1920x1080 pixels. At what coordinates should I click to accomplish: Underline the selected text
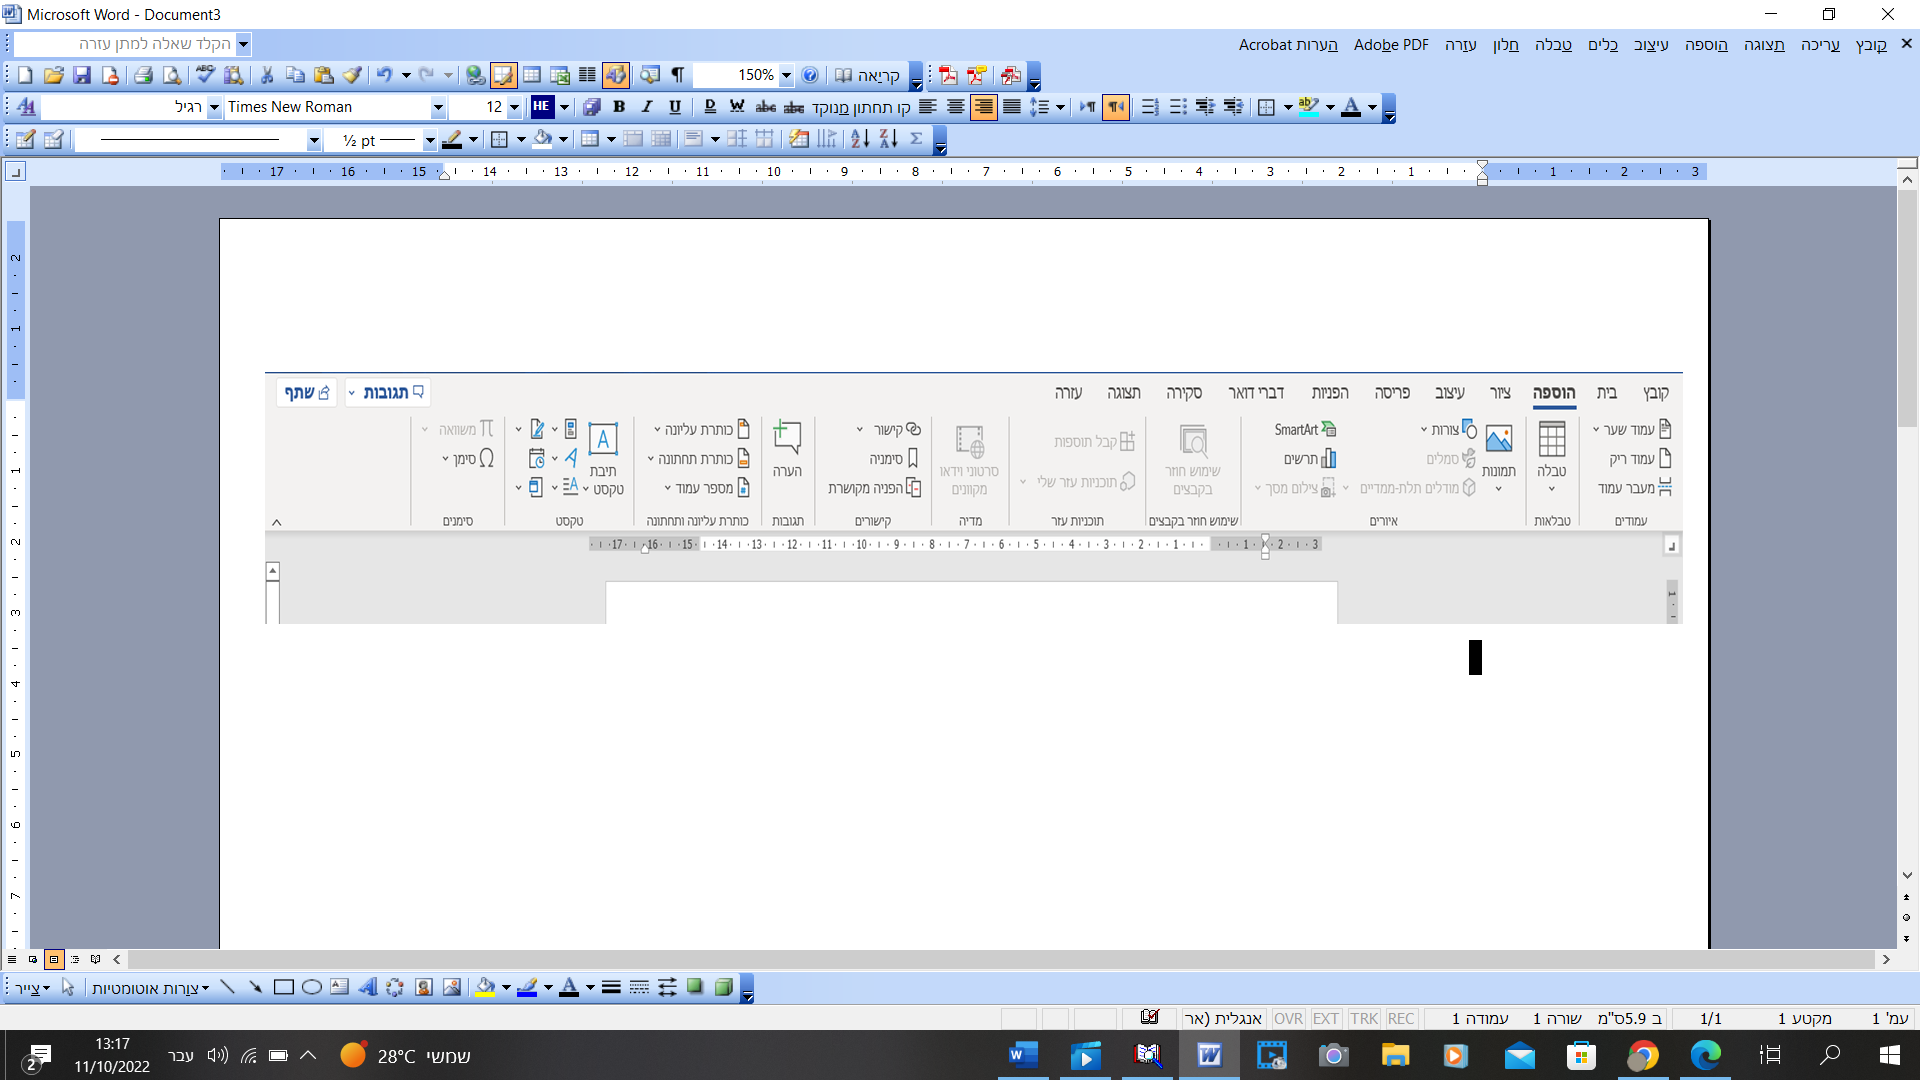(x=675, y=107)
